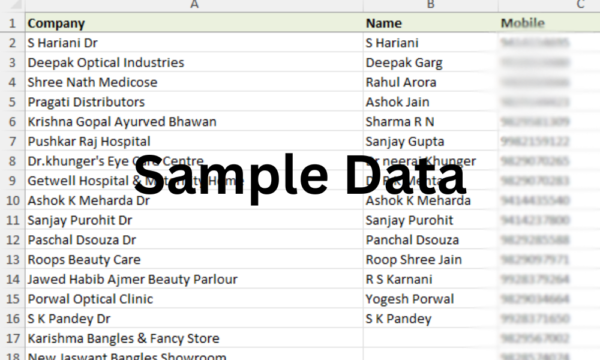The width and height of the screenshot is (600, 360).
Task: Select cell containing Krishna Gopal Ayurved Bhawan
Action: coord(194,122)
